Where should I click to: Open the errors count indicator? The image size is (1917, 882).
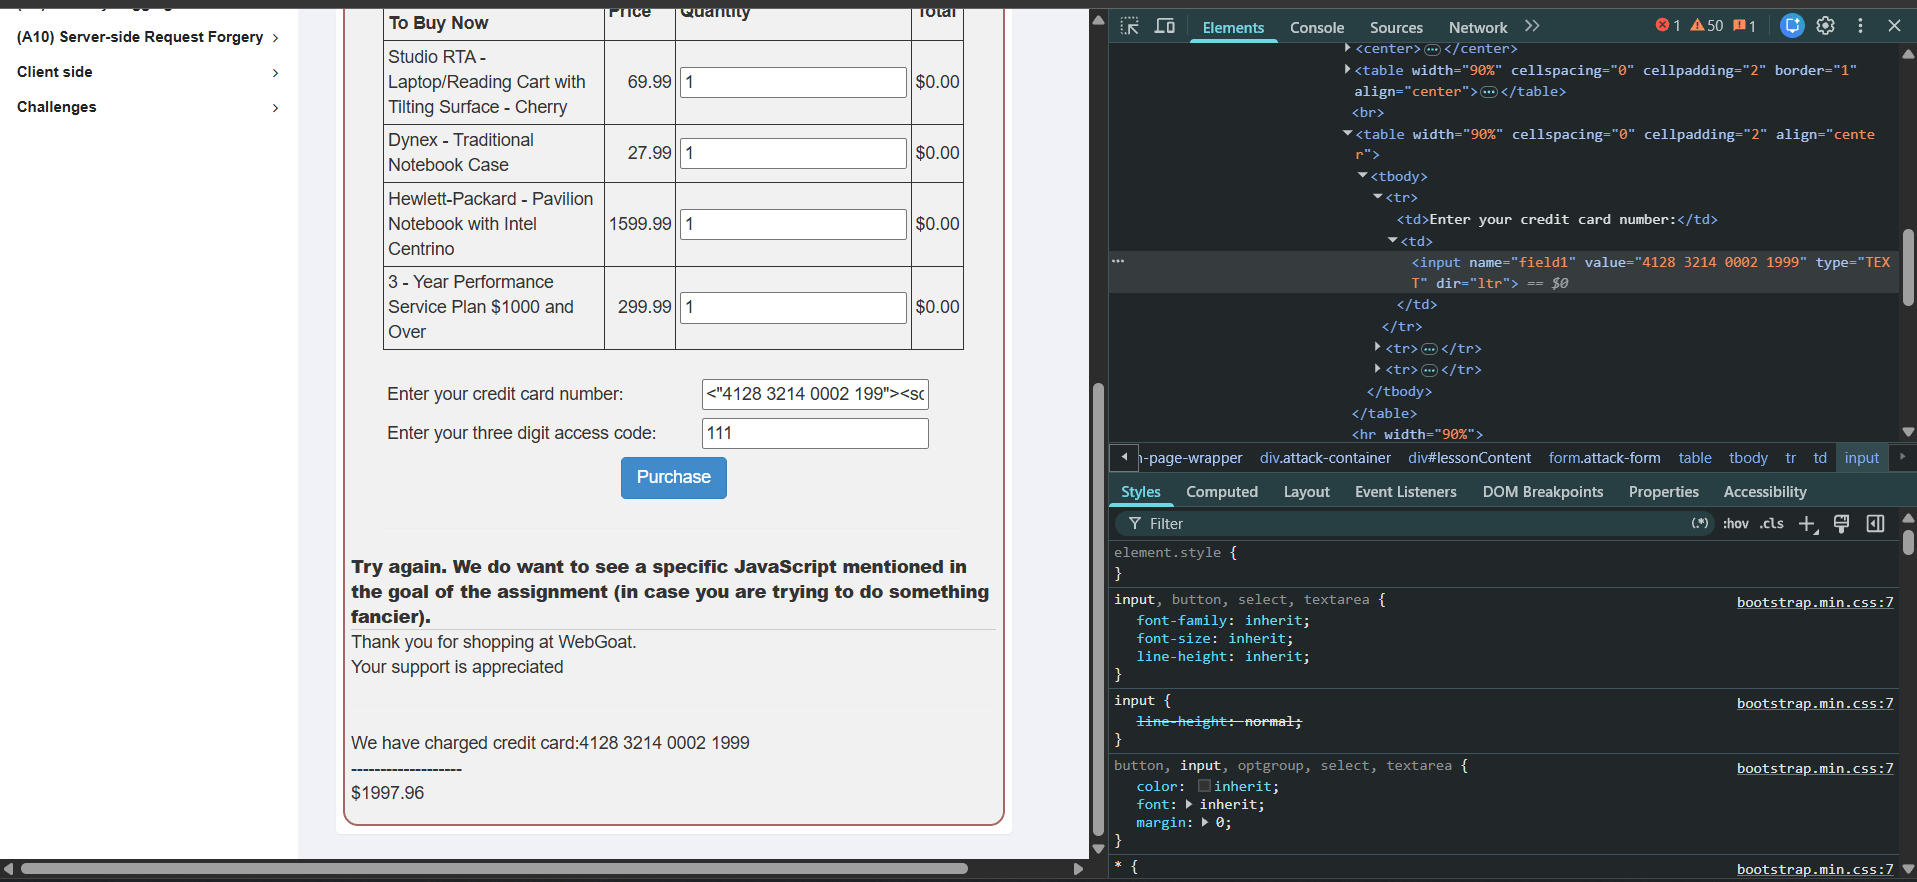pyautogui.click(x=1668, y=26)
